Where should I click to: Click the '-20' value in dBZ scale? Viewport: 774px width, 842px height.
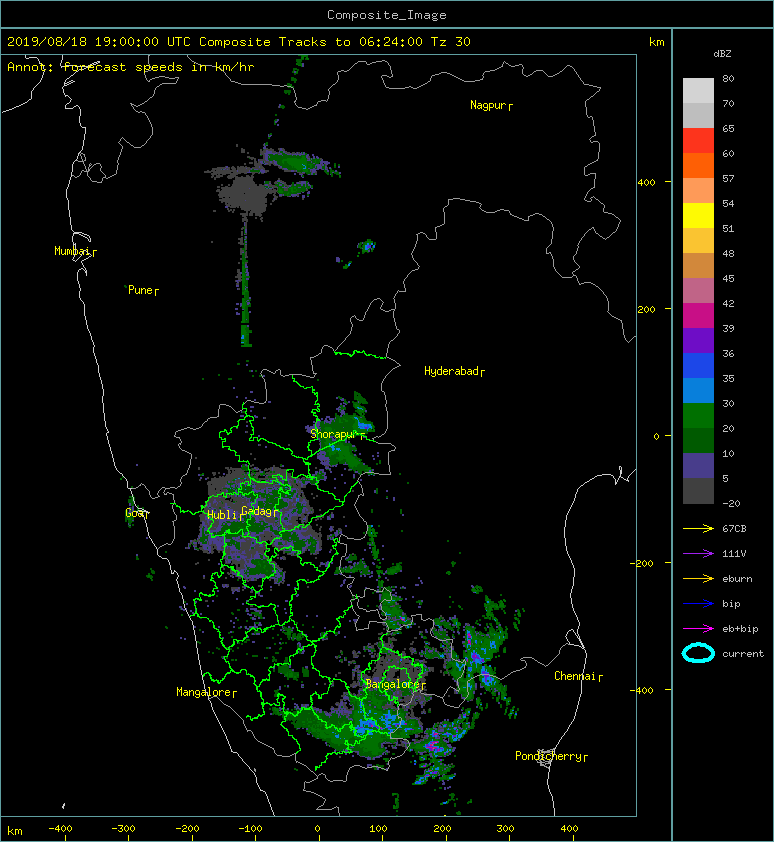(x=731, y=504)
